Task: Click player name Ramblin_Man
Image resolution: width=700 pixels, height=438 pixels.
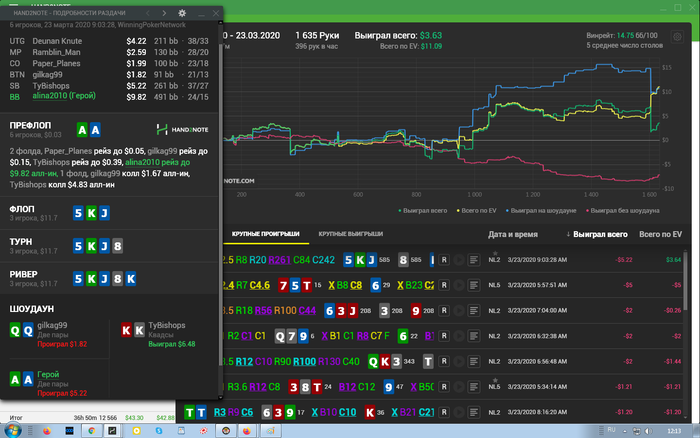Action: 56,52
